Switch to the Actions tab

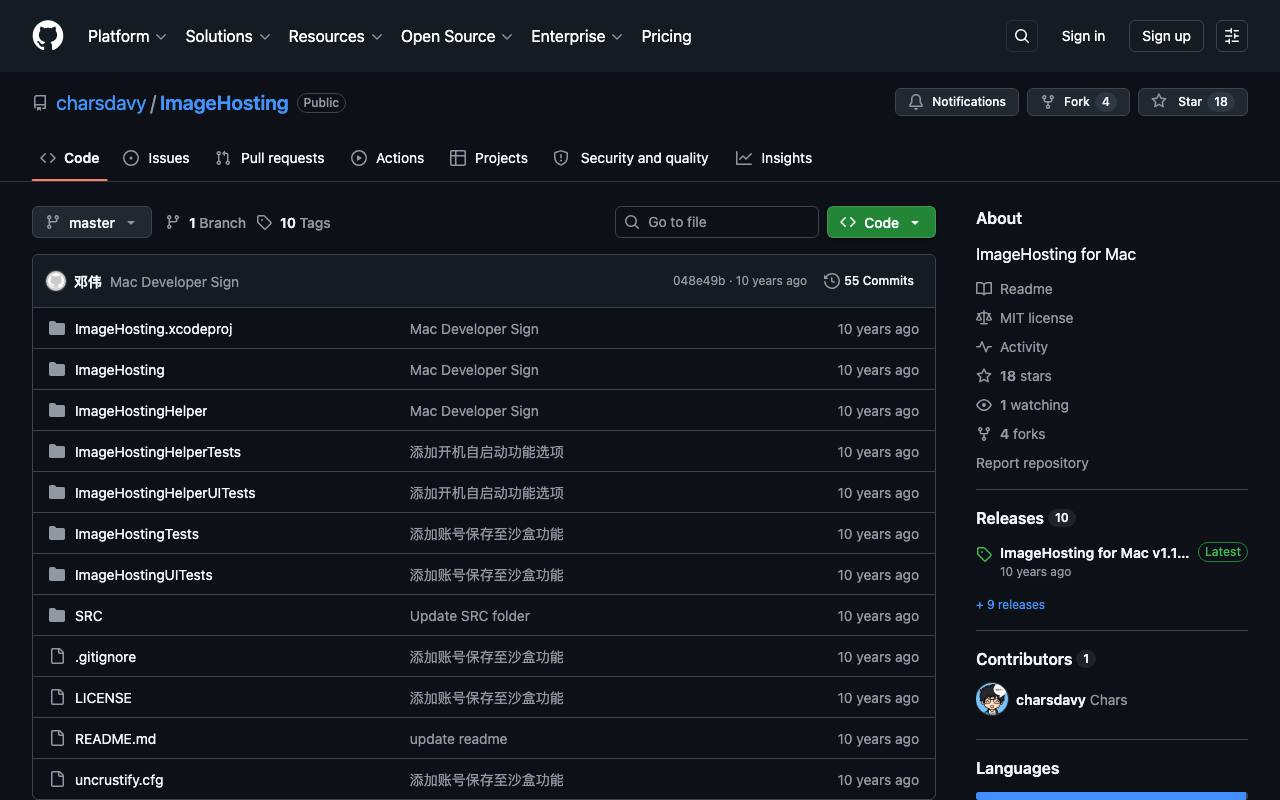[387, 158]
